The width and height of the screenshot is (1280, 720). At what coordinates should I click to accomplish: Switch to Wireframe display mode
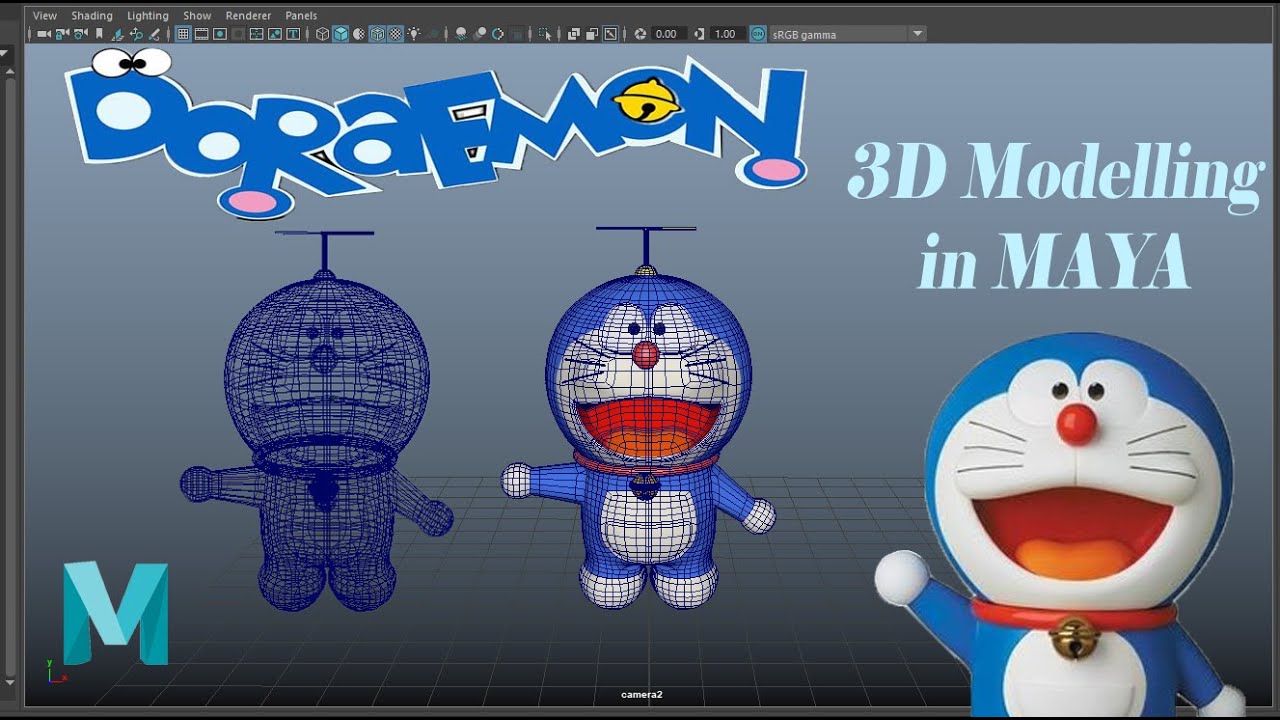[x=322, y=34]
